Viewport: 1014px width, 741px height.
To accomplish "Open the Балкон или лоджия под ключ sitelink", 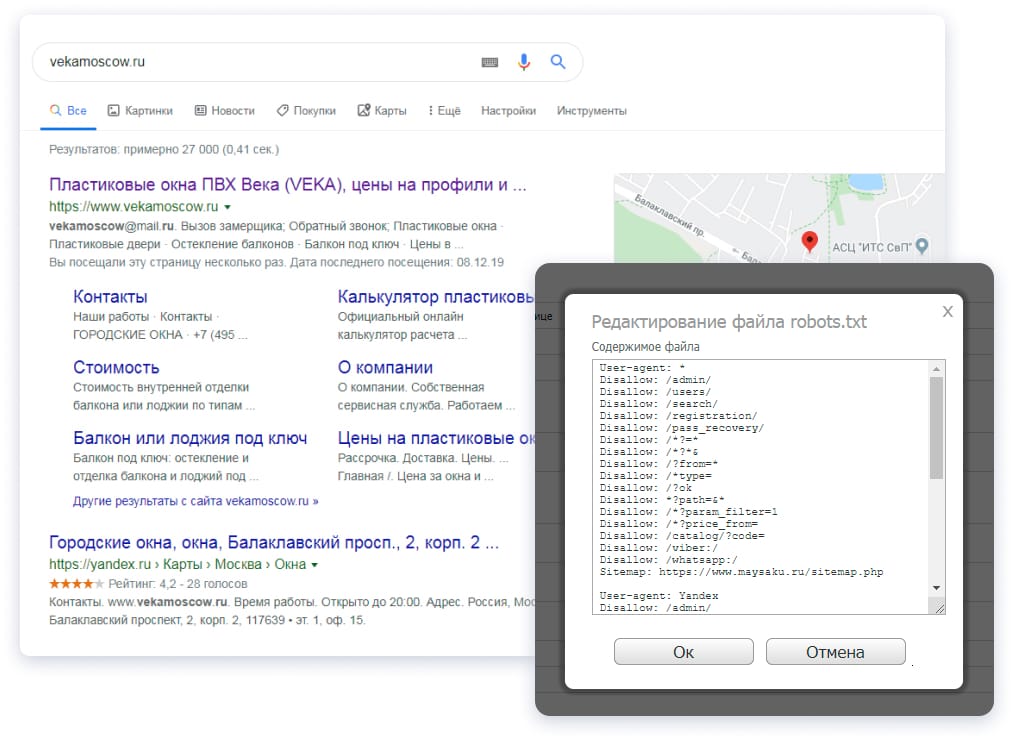I will (x=190, y=438).
